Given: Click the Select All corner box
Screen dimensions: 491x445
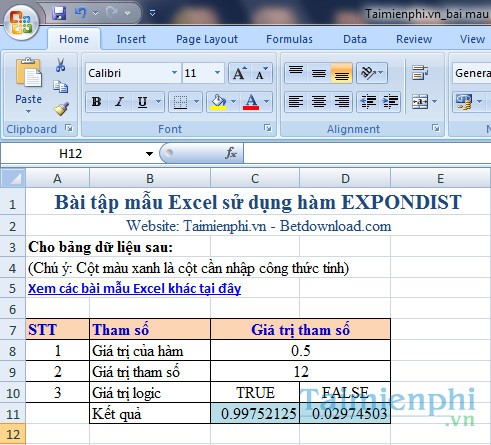Looking at the screenshot, I should point(13,179).
